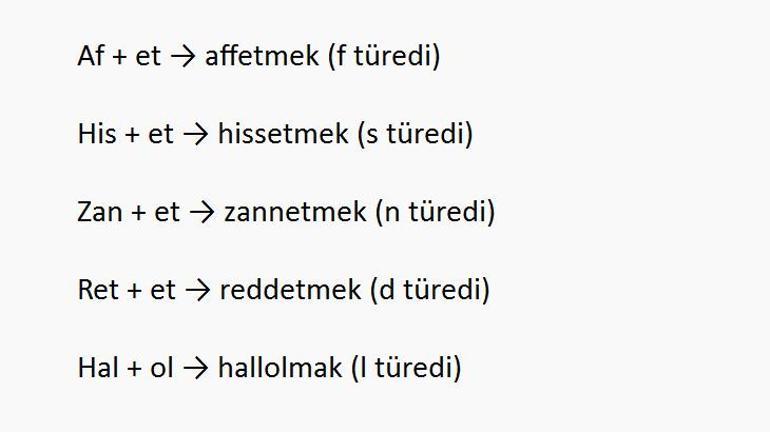Viewport: 770px width, 432px height.
Task: Click the arrow before "affetmek"
Action: 182,56
